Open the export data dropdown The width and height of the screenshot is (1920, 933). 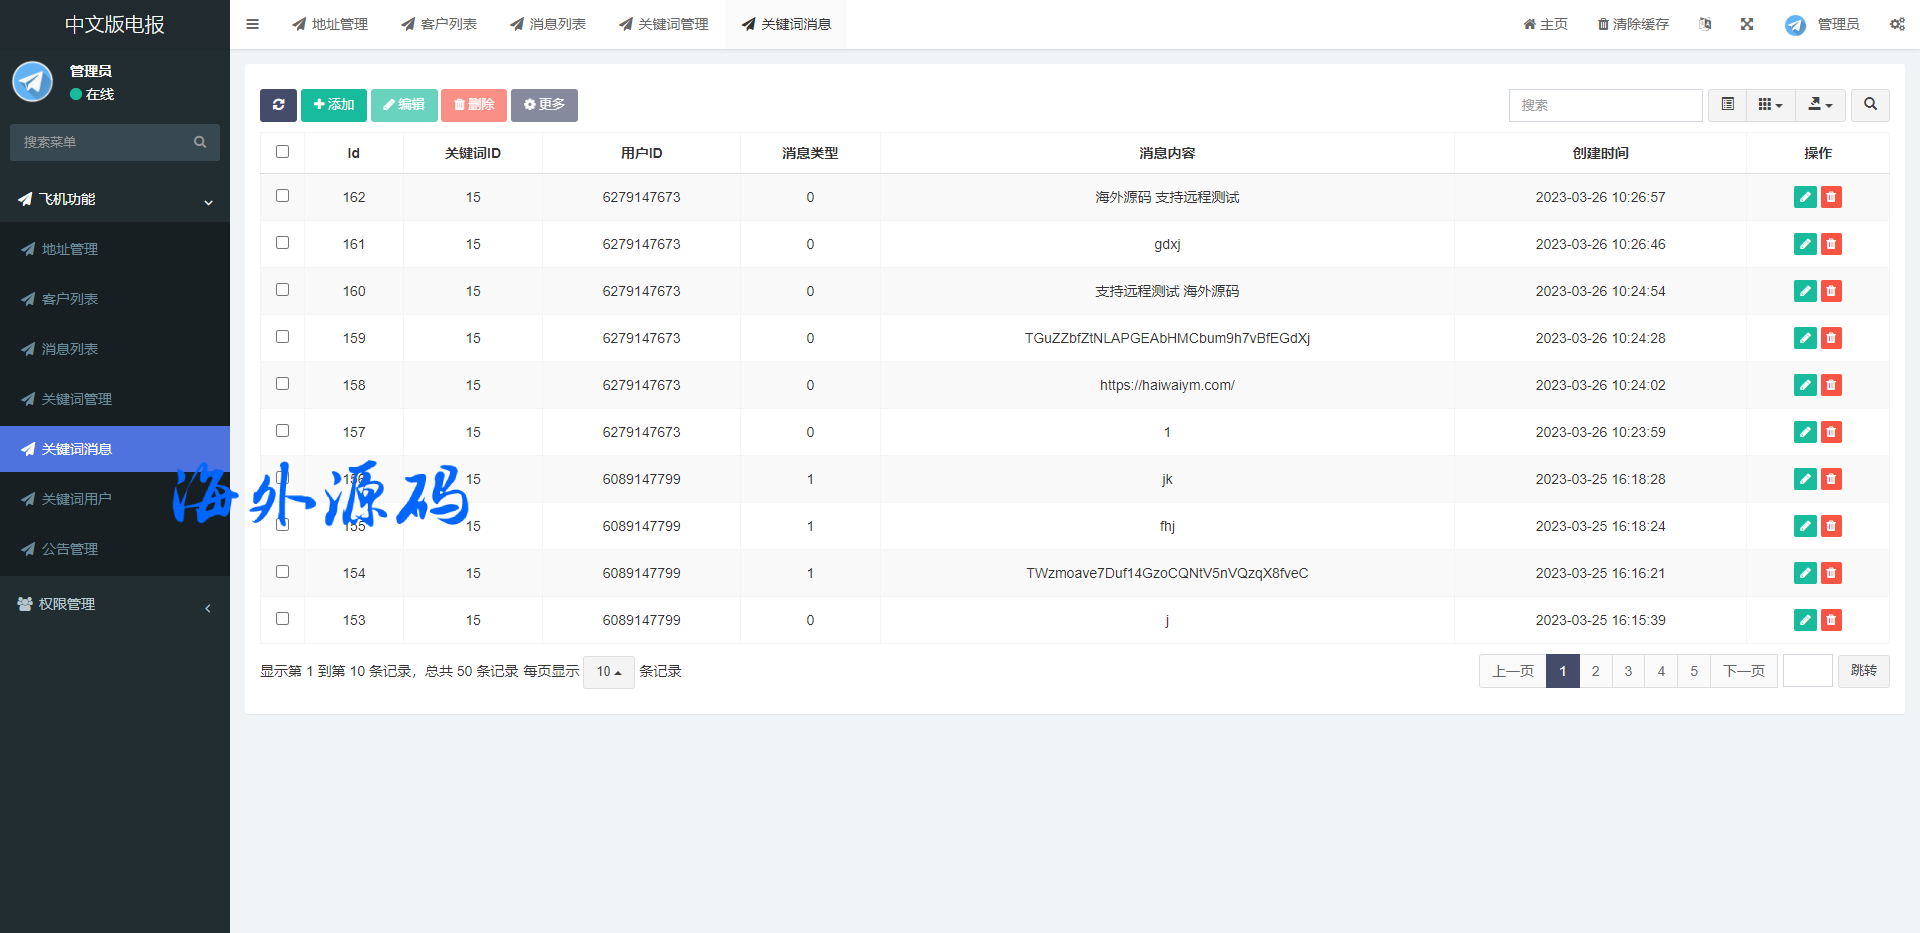click(x=1820, y=105)
